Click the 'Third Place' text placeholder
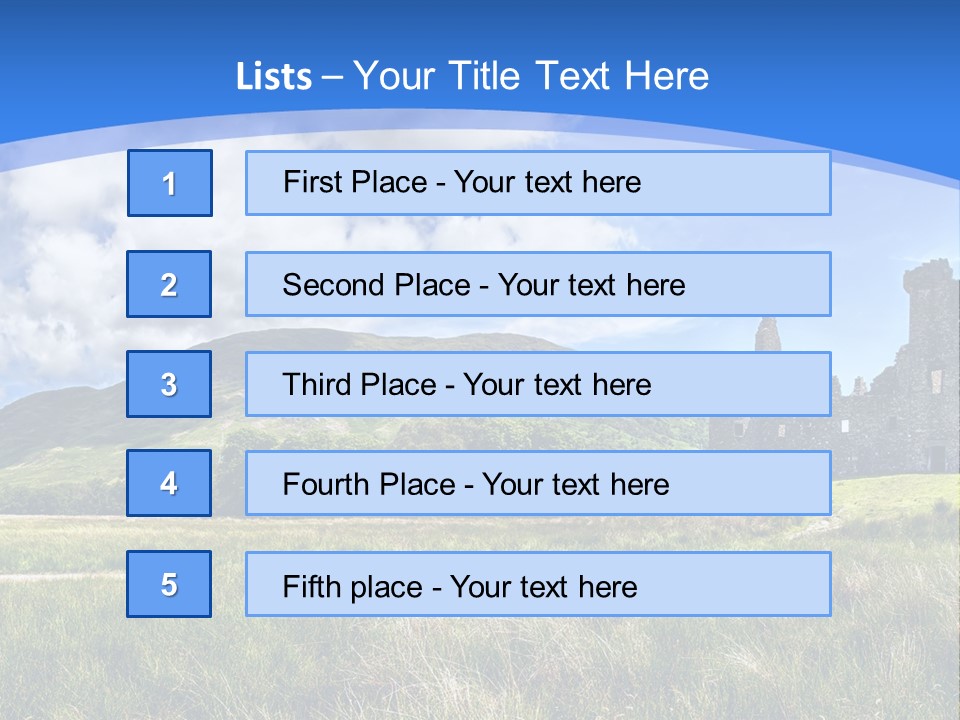Screen dimensions: 960x720 coord(538,384)
